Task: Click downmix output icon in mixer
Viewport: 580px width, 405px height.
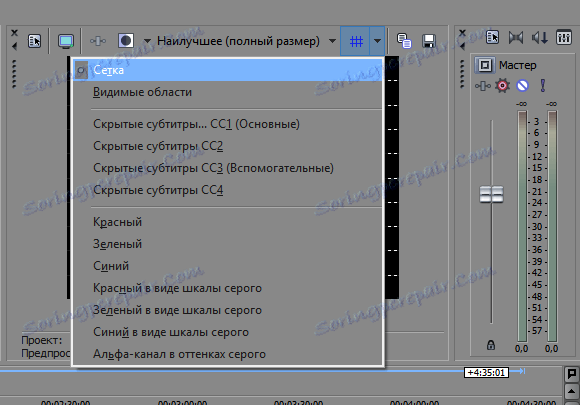Action: pos(516,37)
